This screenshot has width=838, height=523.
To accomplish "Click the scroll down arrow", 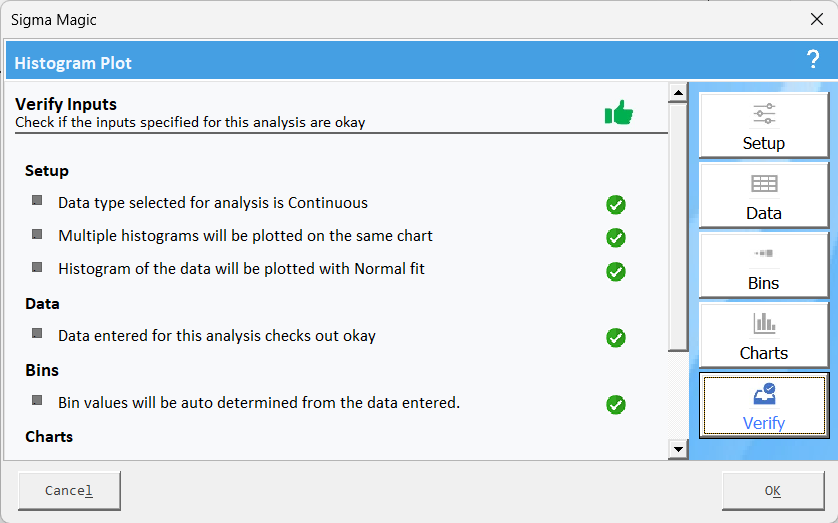I will pos(678,449).
